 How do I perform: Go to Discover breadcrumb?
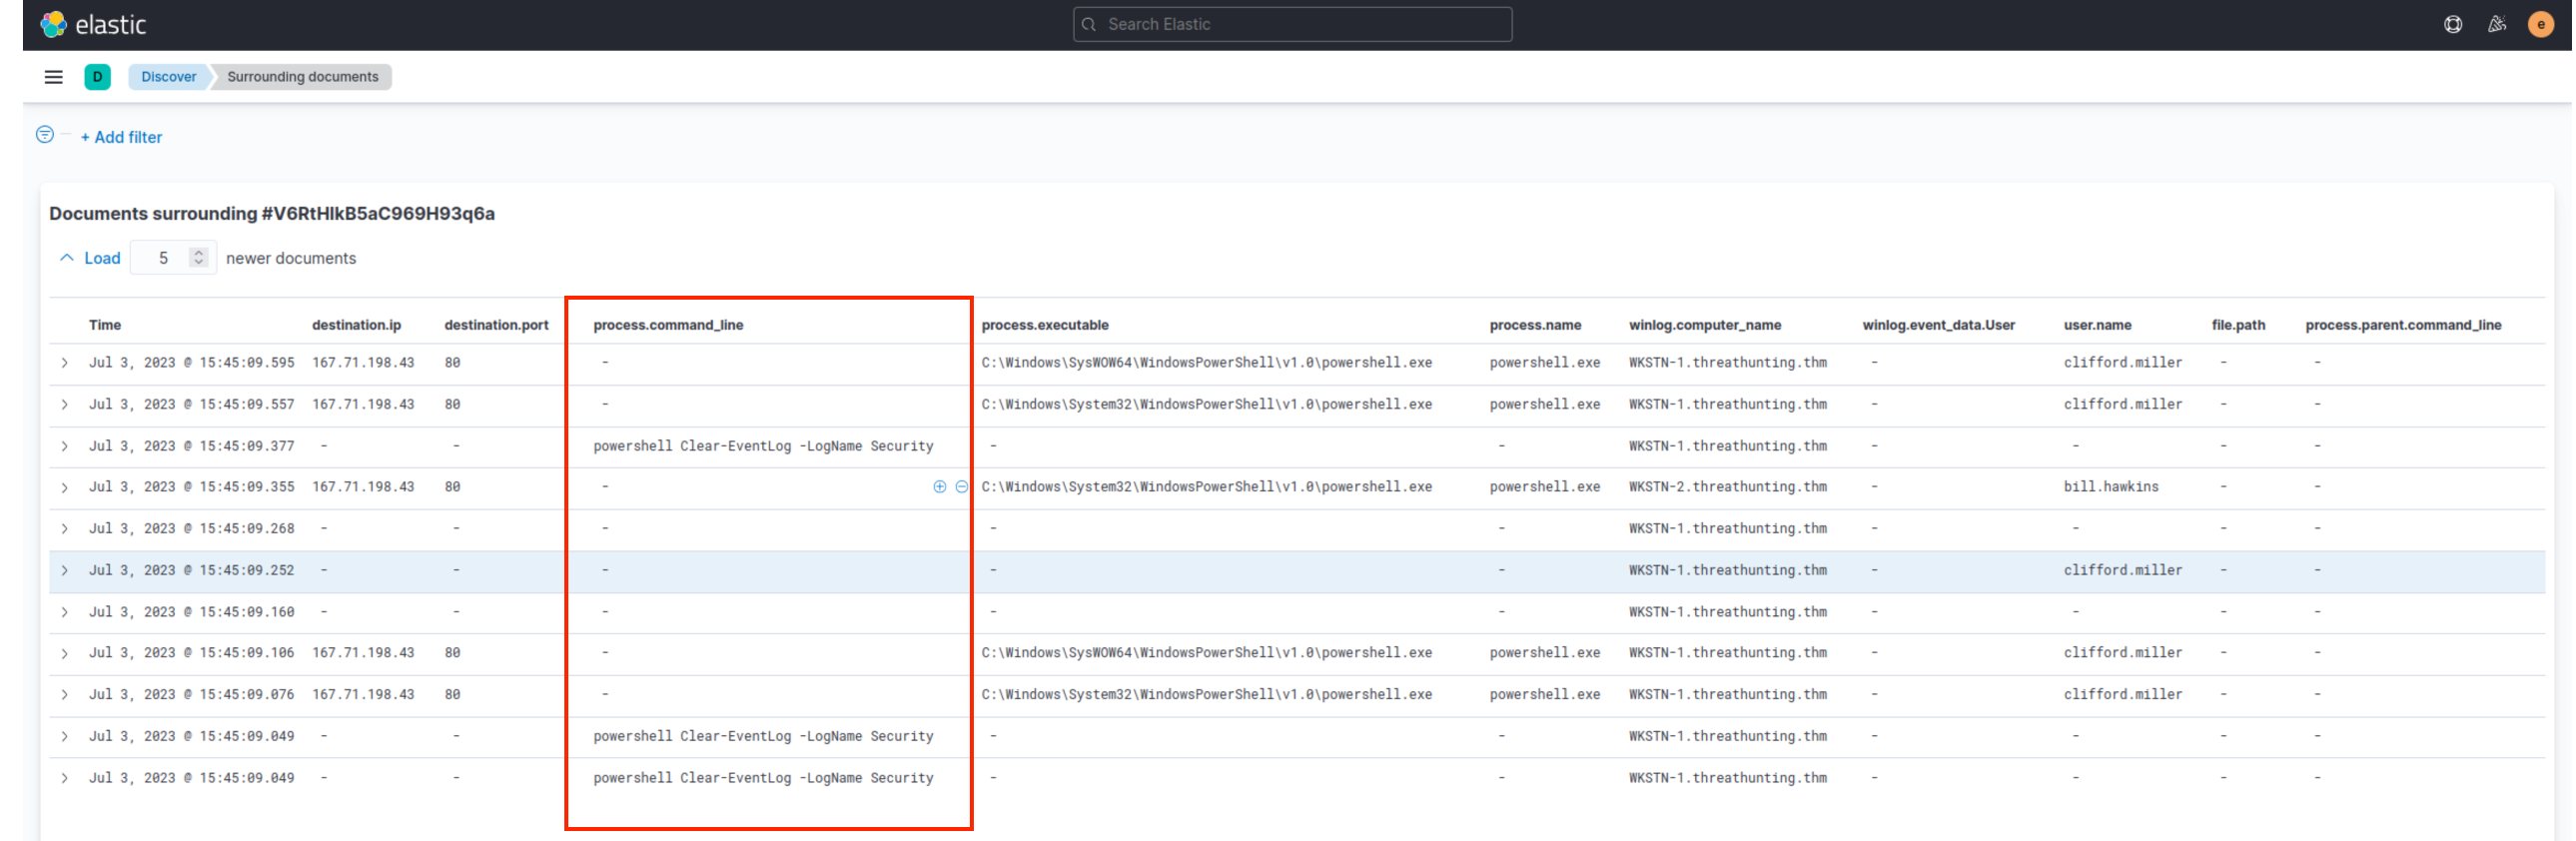click(169, 77)
